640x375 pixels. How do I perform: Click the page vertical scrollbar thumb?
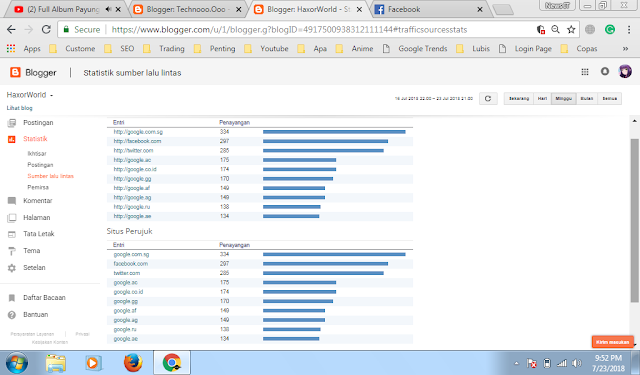634,220
